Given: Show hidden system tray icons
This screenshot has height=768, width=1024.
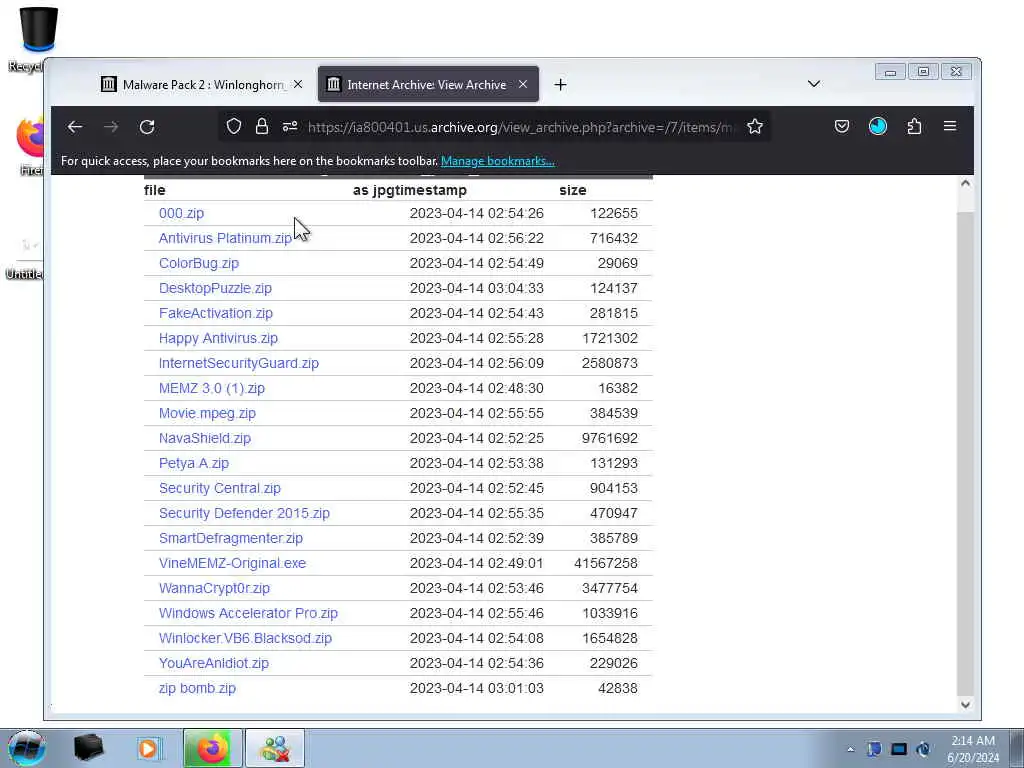Looking at the screenshot, I should pyautogui.click(x=850, y=749).
